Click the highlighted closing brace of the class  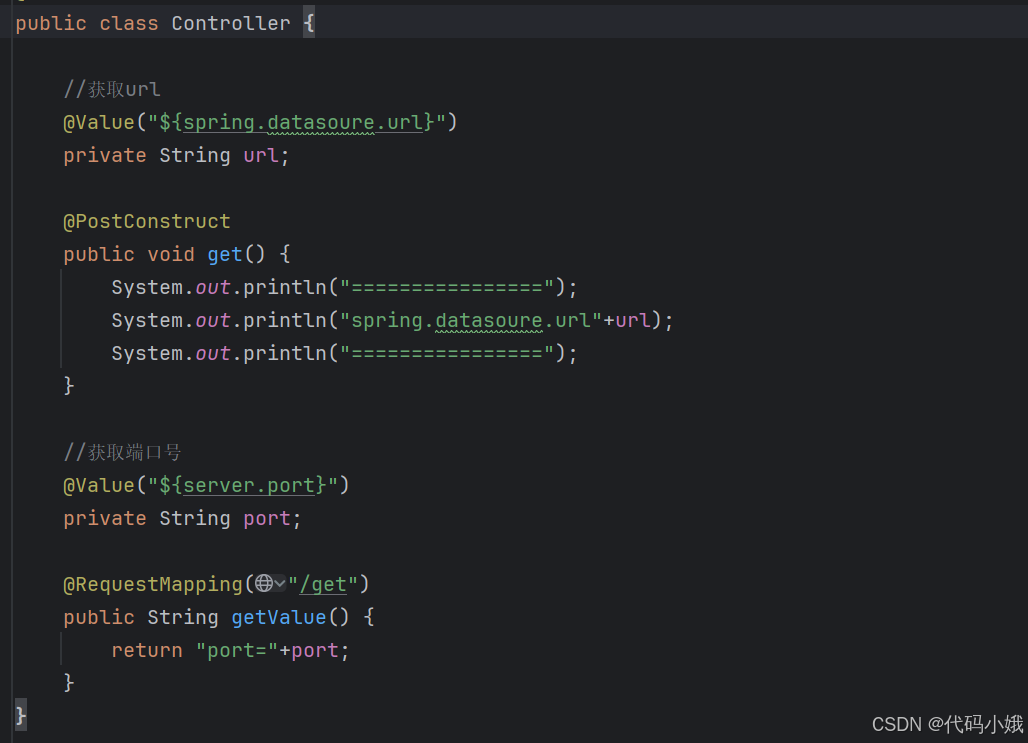click(x=21, y=715)
